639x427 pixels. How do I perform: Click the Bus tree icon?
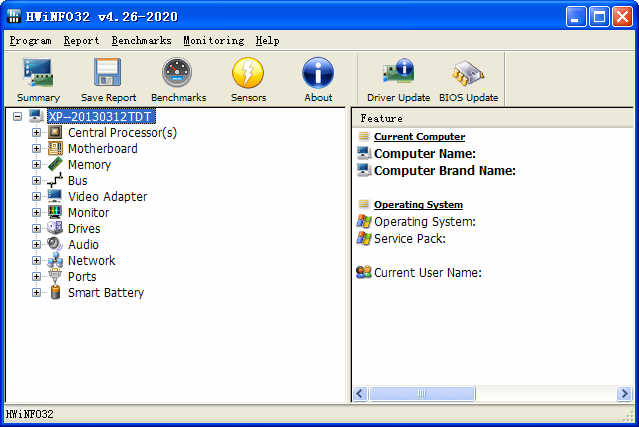(x=55, y=180)
